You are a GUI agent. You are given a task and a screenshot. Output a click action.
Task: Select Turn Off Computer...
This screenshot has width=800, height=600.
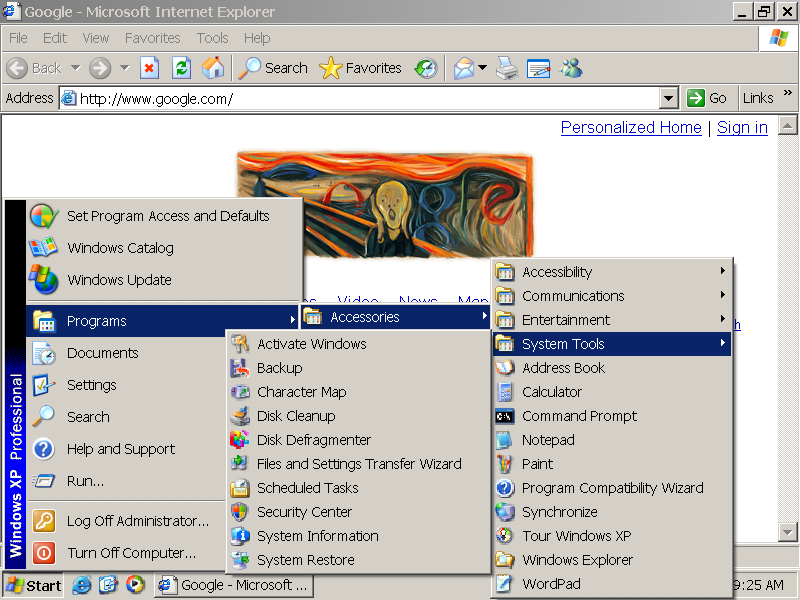(126, 553)
